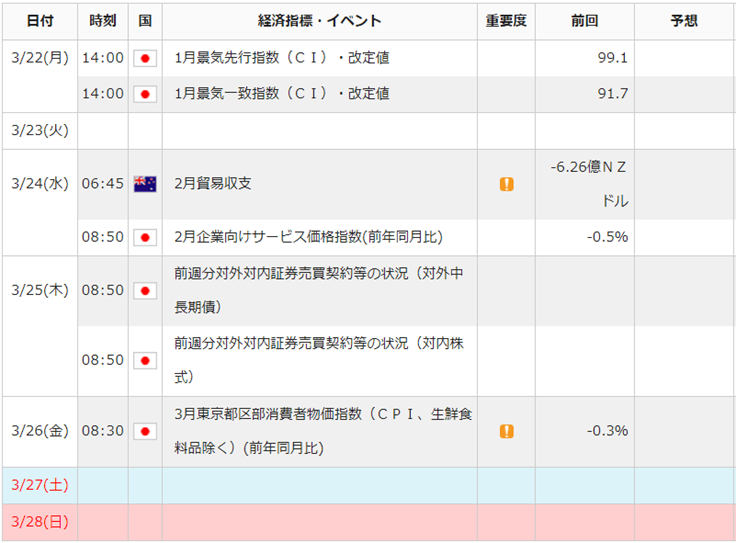The image size is (736, 543).
Task: Click Japan flag for 東京都区部消費者物価指数 row
Action: tap(145, 431)
